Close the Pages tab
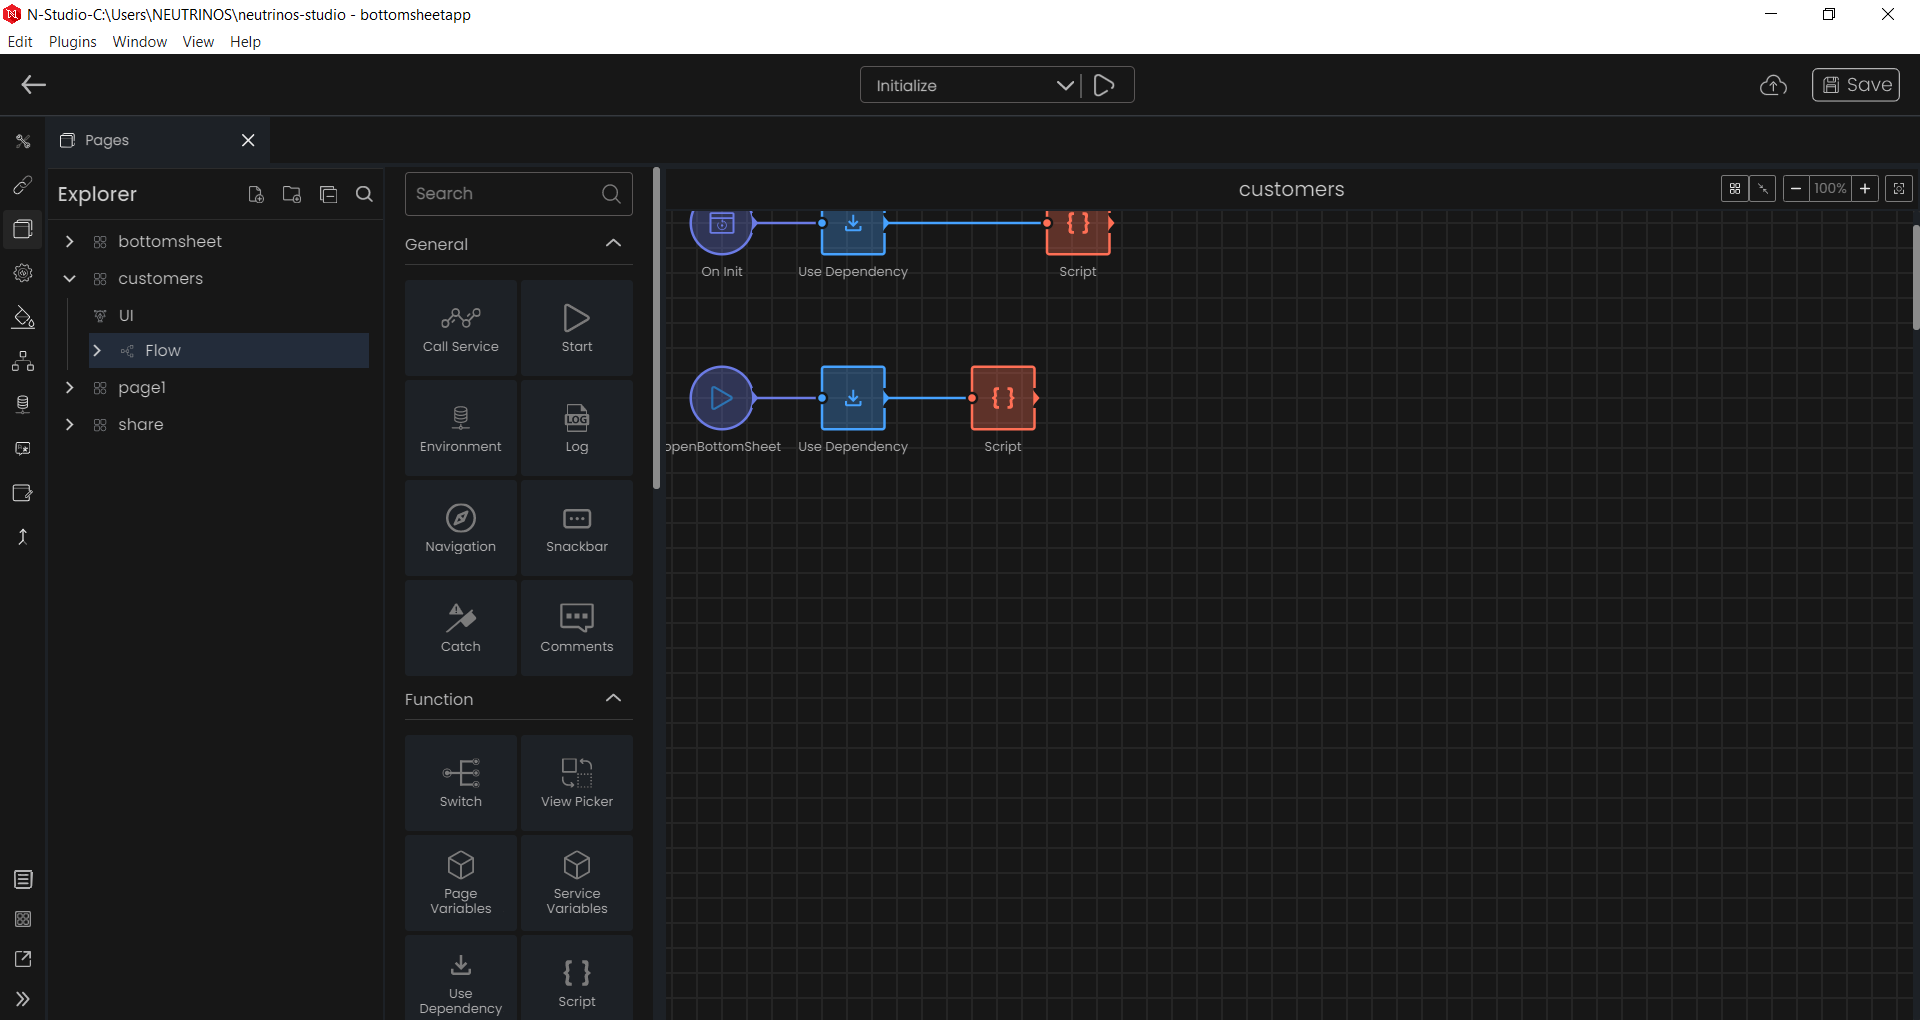 coord(248,140)
